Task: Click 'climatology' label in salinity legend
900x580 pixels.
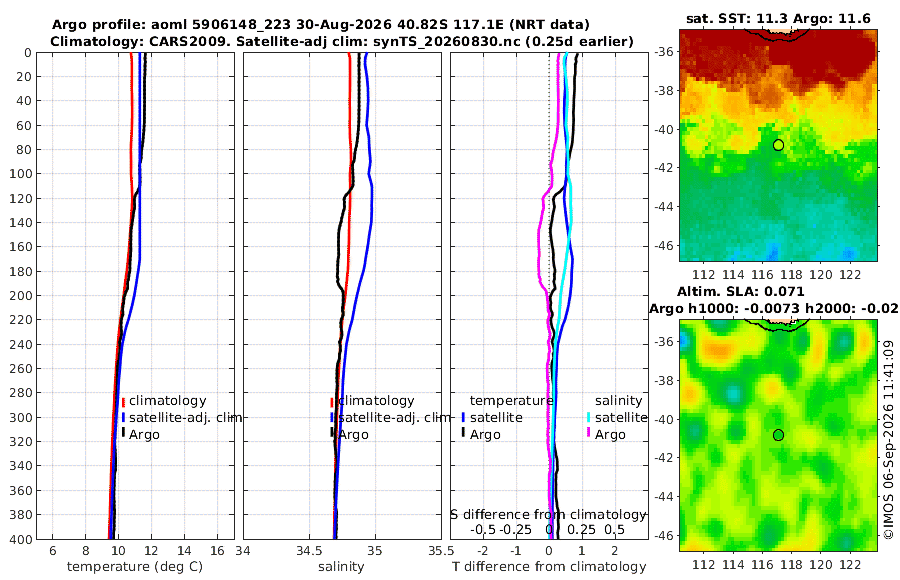Action: pos(377,401)
